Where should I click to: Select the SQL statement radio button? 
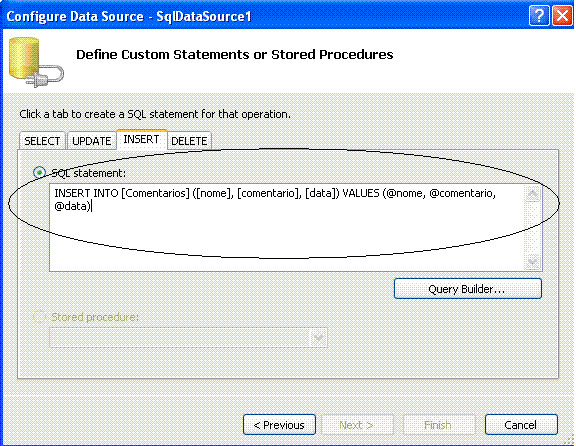(39, 173)
